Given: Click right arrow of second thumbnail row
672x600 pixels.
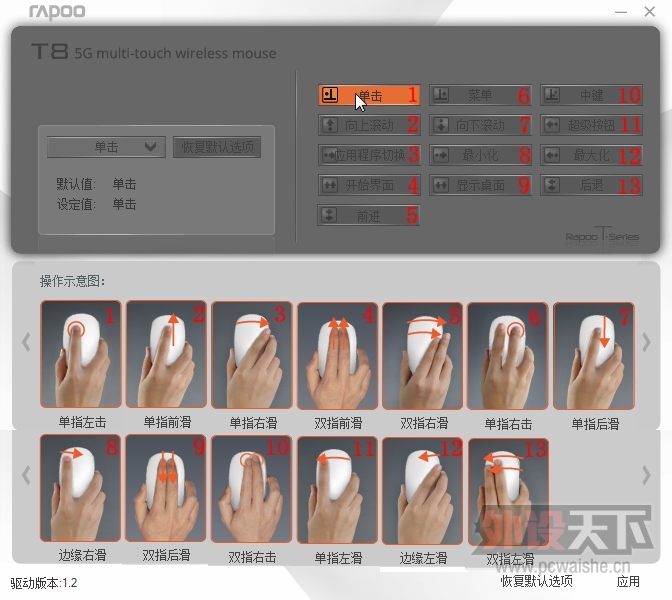Looking at the screenshot, I should 646,475.
